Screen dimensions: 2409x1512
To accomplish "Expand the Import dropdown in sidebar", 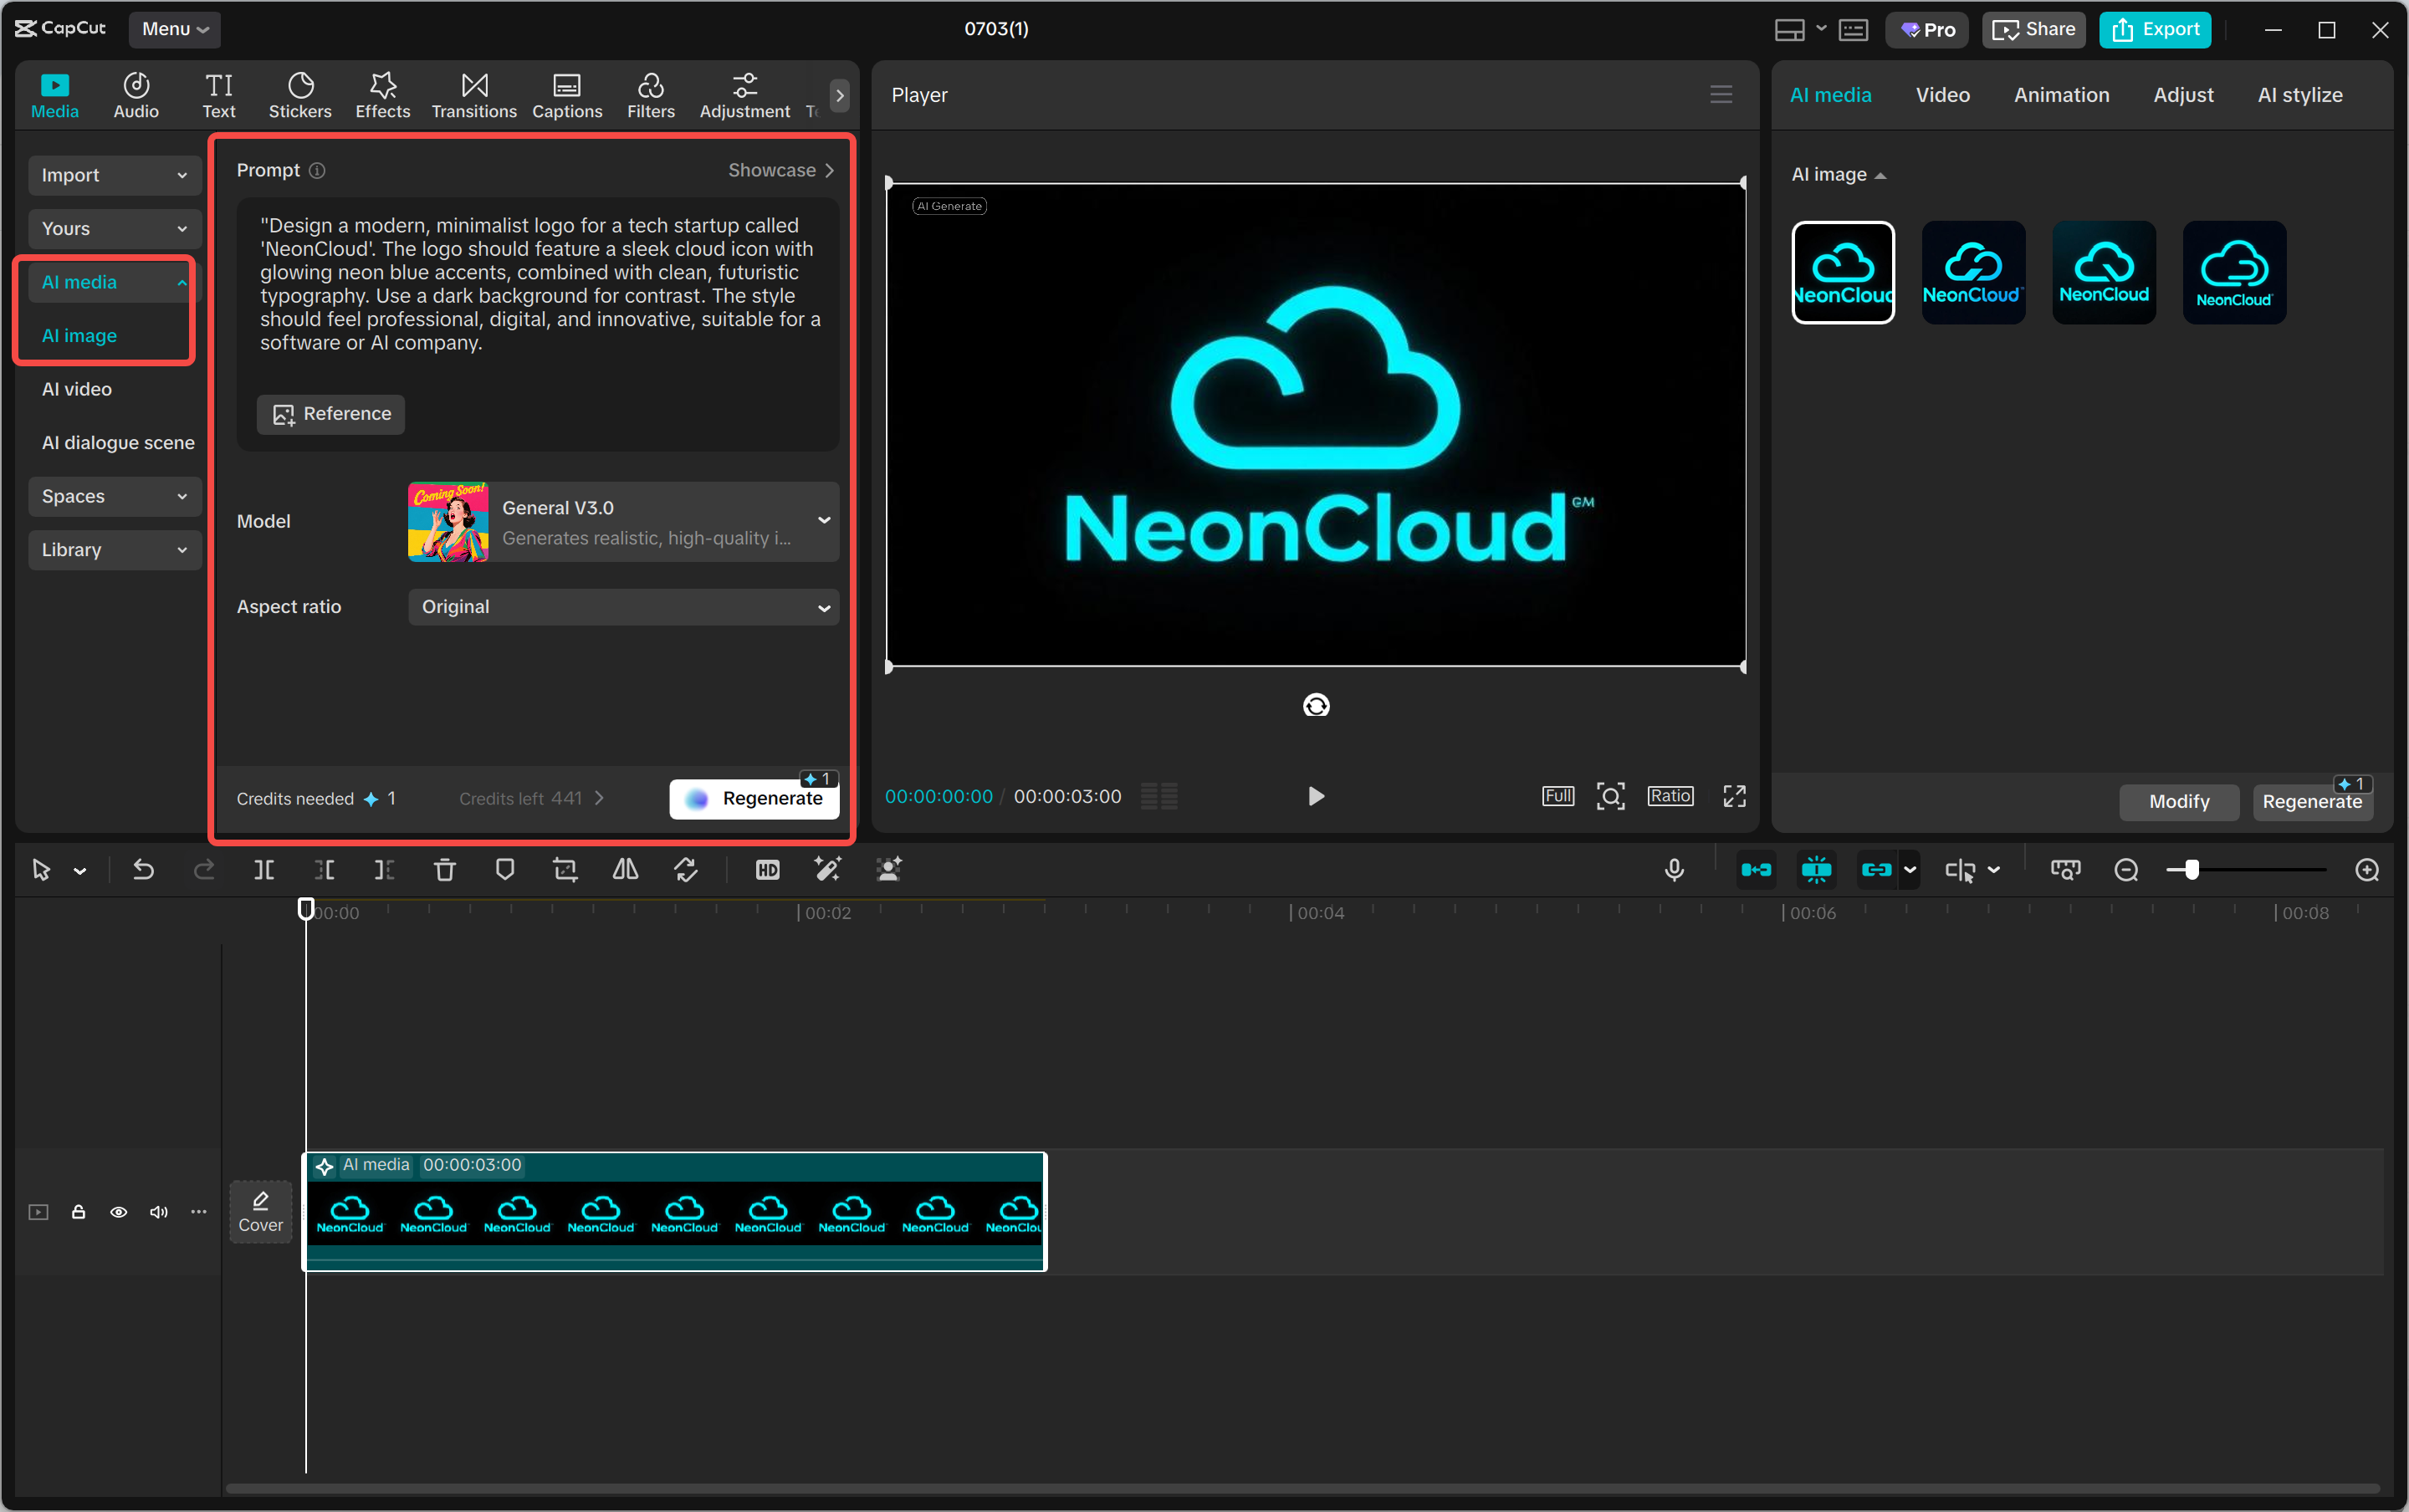I will 114,175.
